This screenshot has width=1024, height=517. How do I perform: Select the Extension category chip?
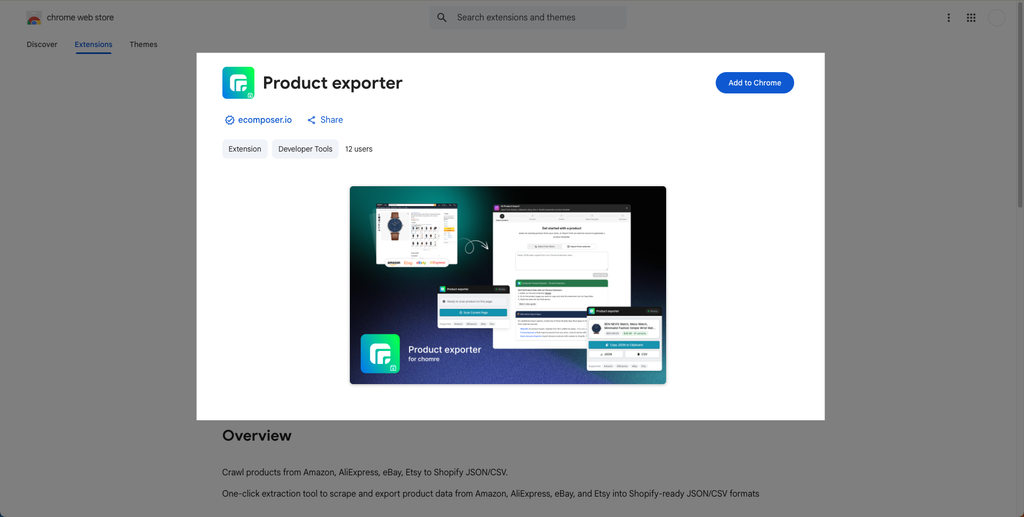[x=245, y=149]
